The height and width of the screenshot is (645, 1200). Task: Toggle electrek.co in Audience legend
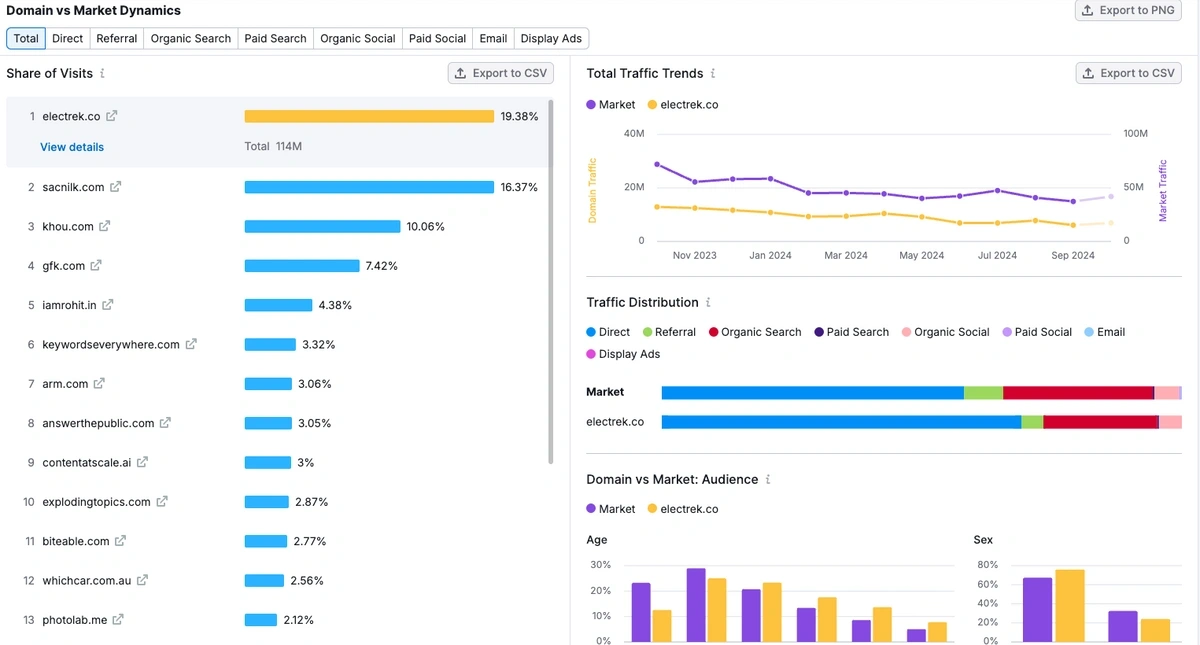pyautogui.click(x=683, y=509)
